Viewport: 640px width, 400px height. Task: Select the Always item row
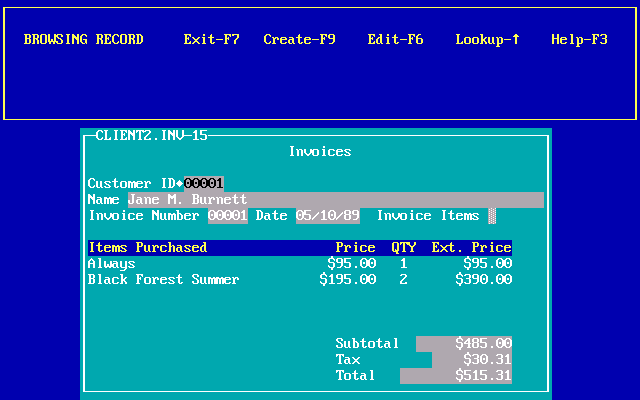coord(300,264)
